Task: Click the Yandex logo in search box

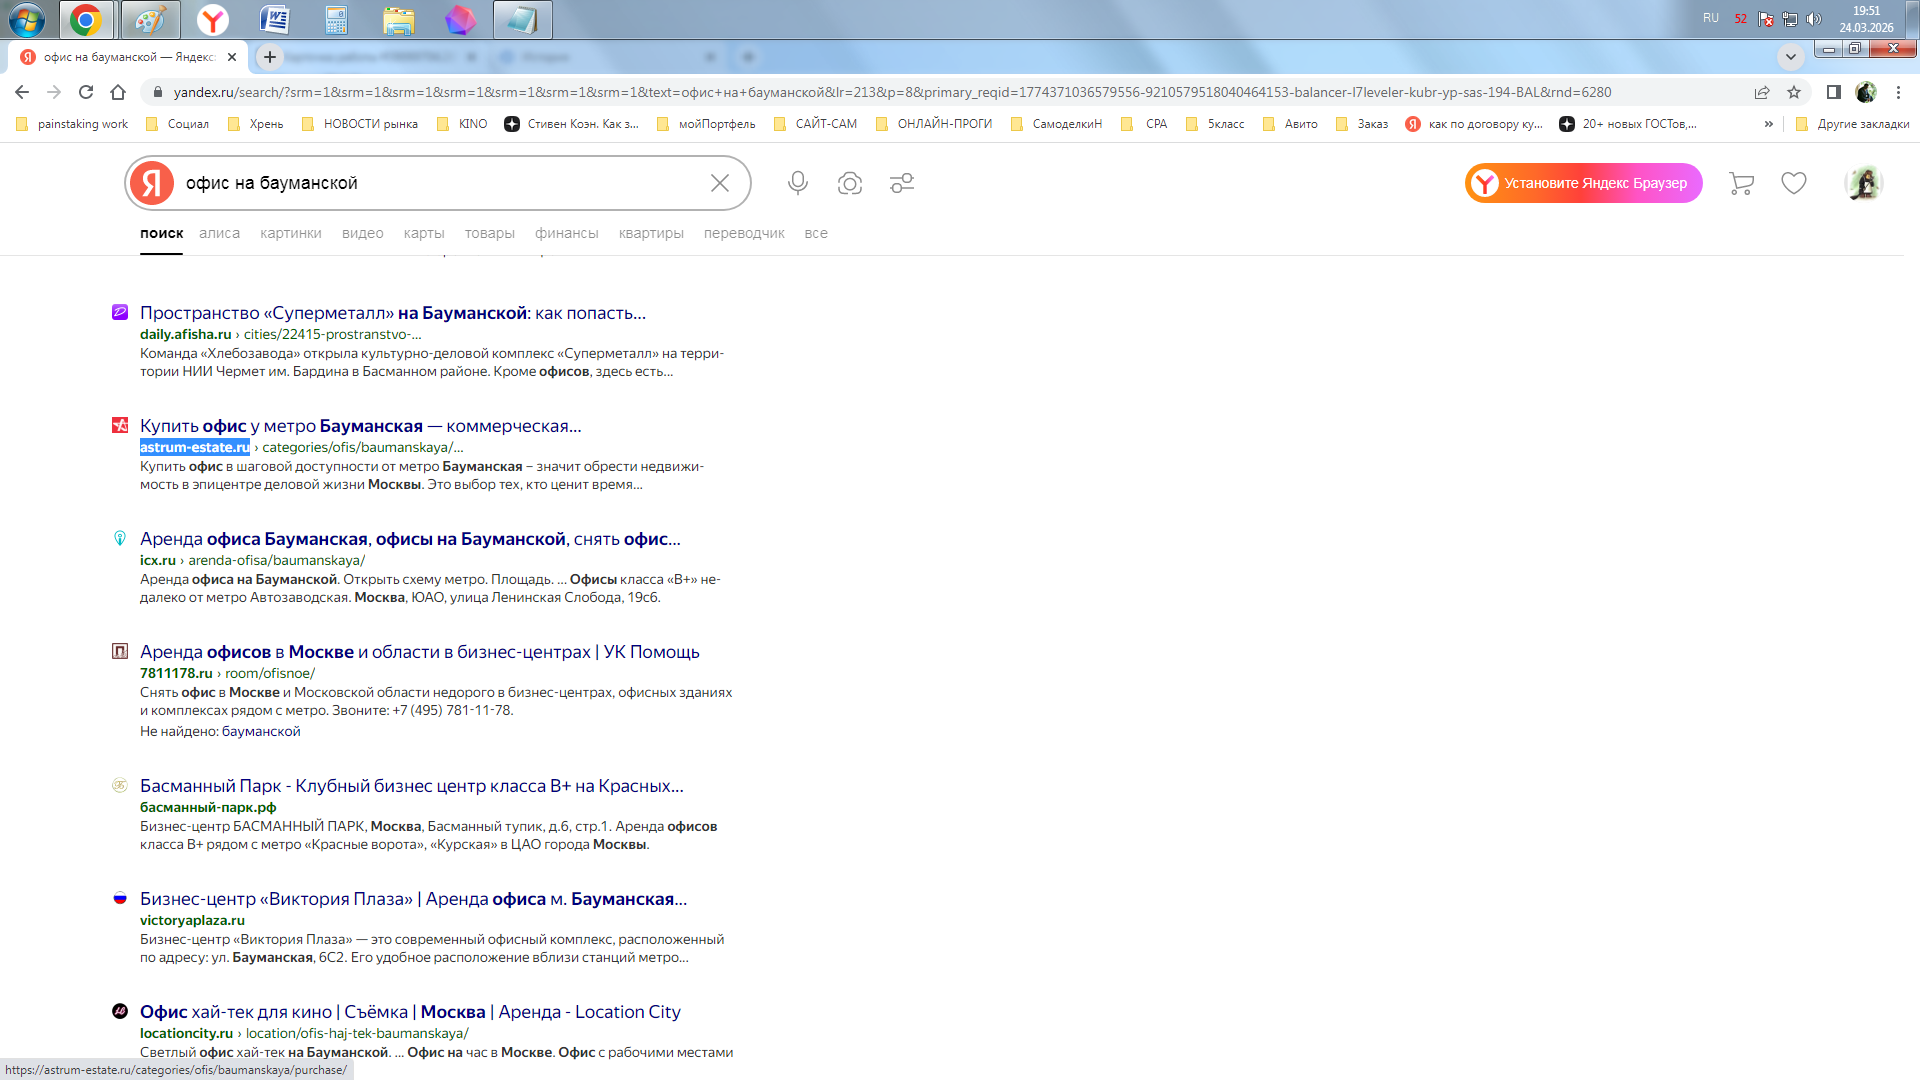Action: 152,183
